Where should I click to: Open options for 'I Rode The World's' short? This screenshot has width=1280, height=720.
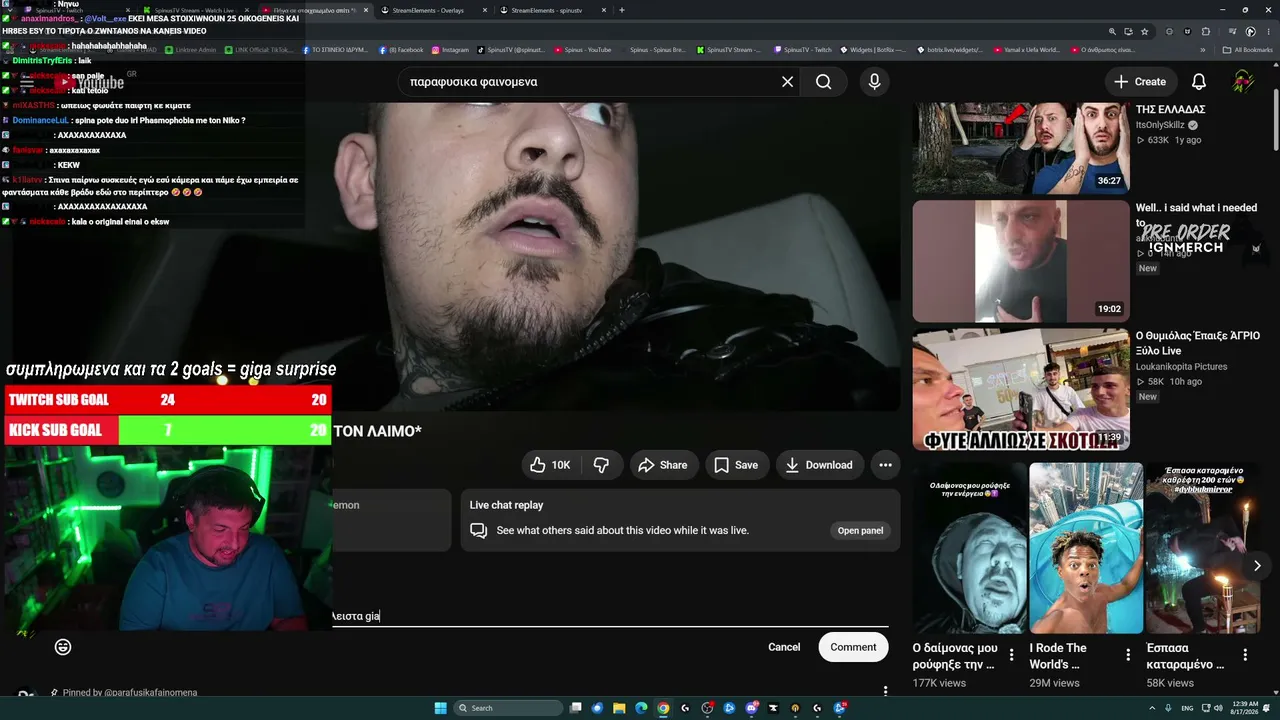(x=1128, y=655)
